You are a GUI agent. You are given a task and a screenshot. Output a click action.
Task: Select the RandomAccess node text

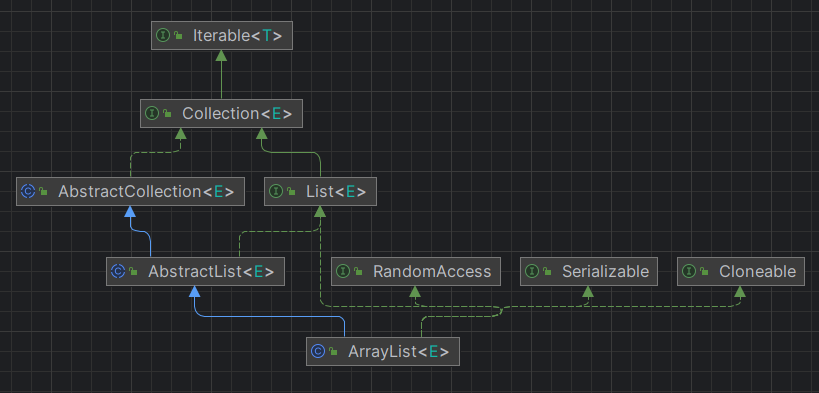point(432,272)
